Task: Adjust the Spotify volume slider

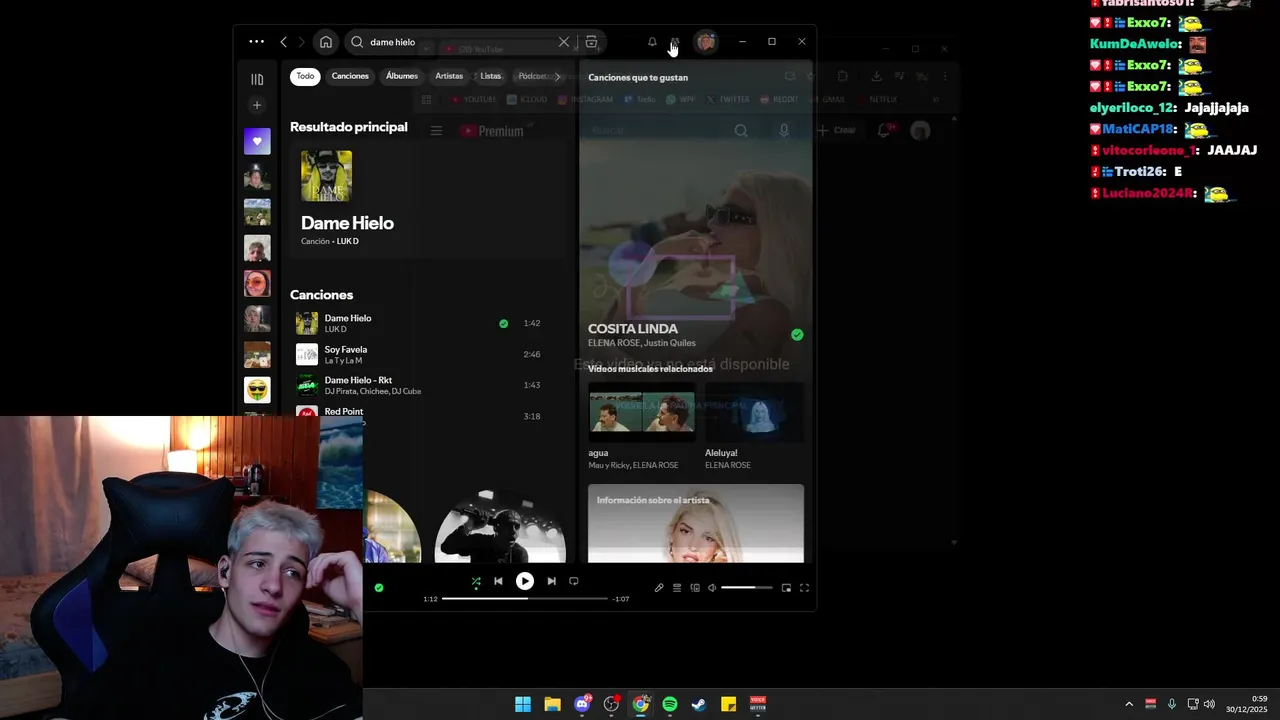Action: pyautogui.click(x=746, y=588)
